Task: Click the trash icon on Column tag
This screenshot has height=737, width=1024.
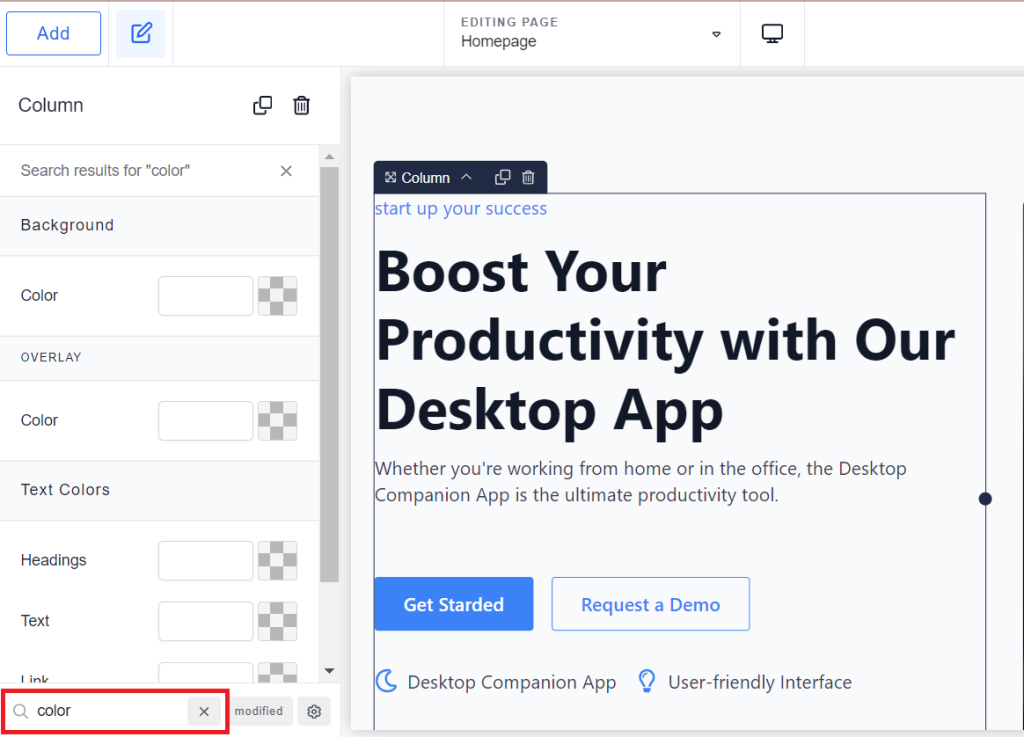Action: click(x=528, y=178)
